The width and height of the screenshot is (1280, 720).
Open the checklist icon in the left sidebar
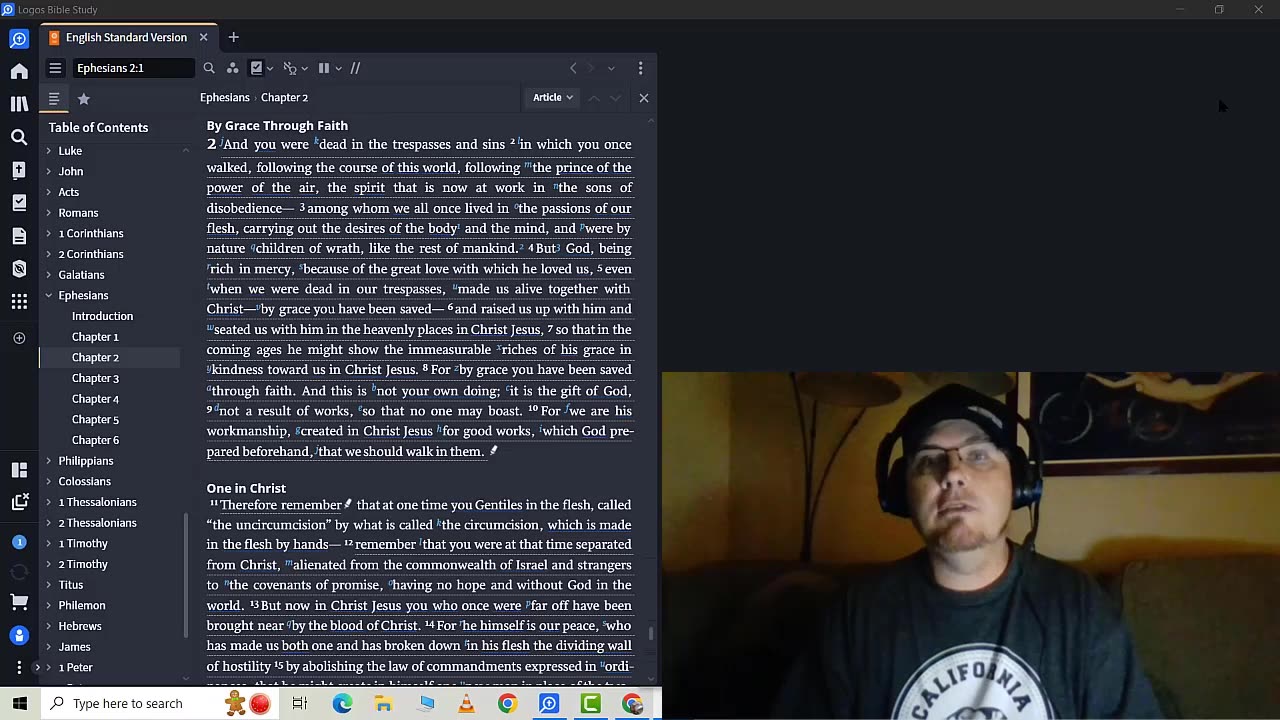19,203
